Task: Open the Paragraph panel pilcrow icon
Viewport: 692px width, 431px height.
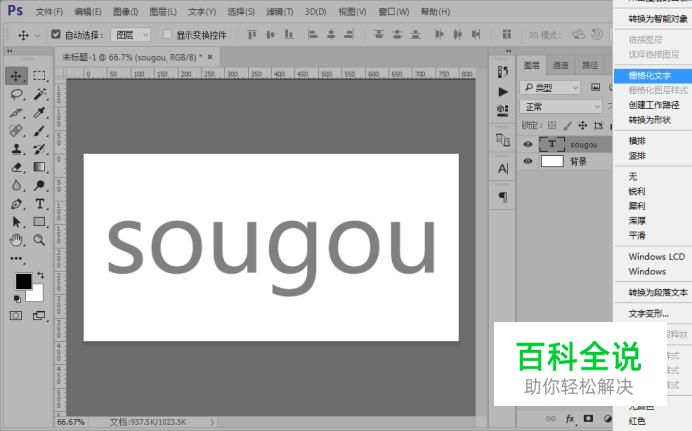Action: click(x=503, y=197)
